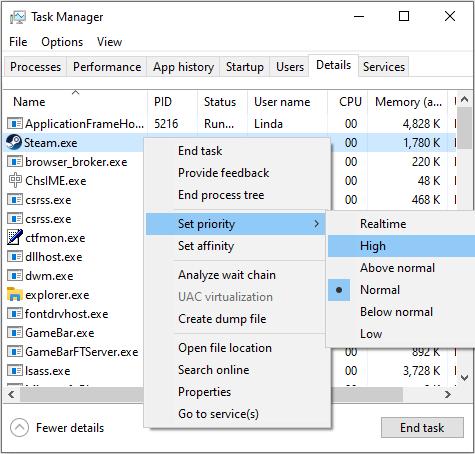Click the ctfmon.exe pen icon
The image size is (475, 454).
pyautogui.click(x=15, y=237)
